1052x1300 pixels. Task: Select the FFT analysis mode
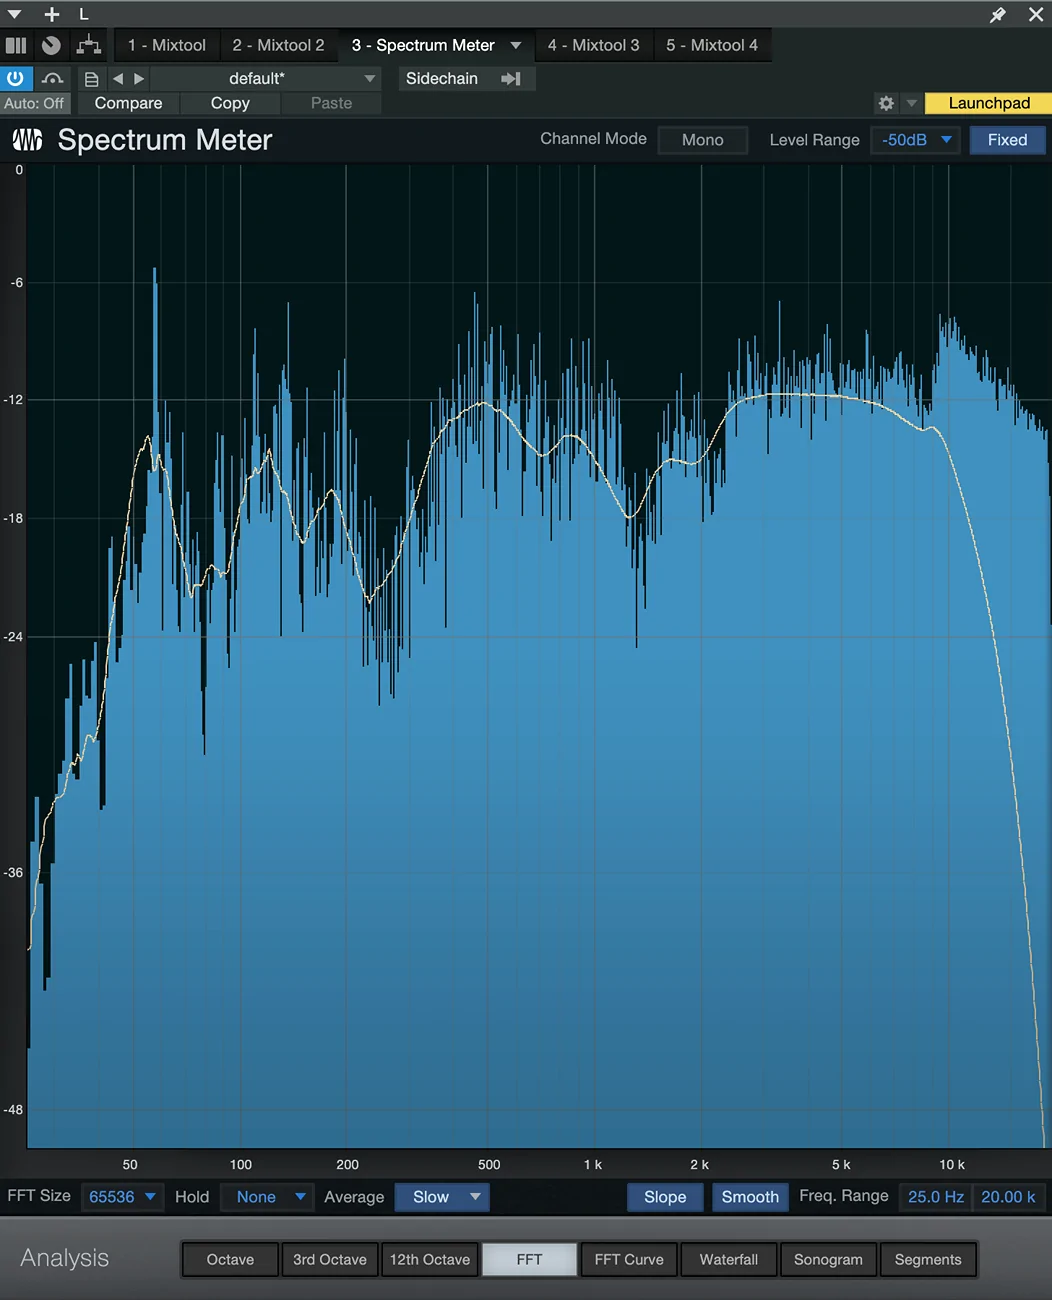(x=529, y=1260)
